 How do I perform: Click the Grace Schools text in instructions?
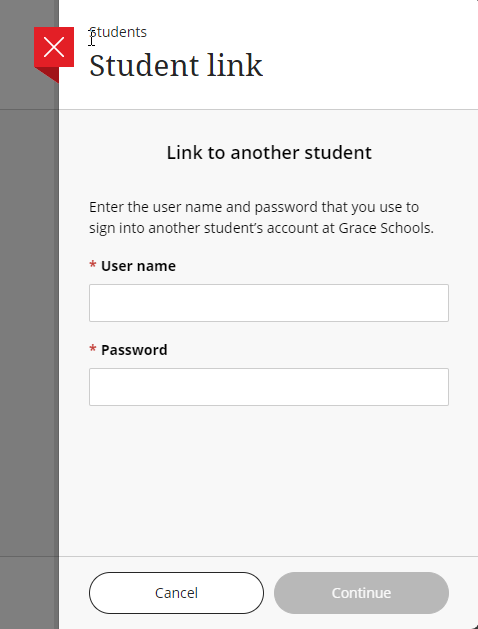(386, 228)
